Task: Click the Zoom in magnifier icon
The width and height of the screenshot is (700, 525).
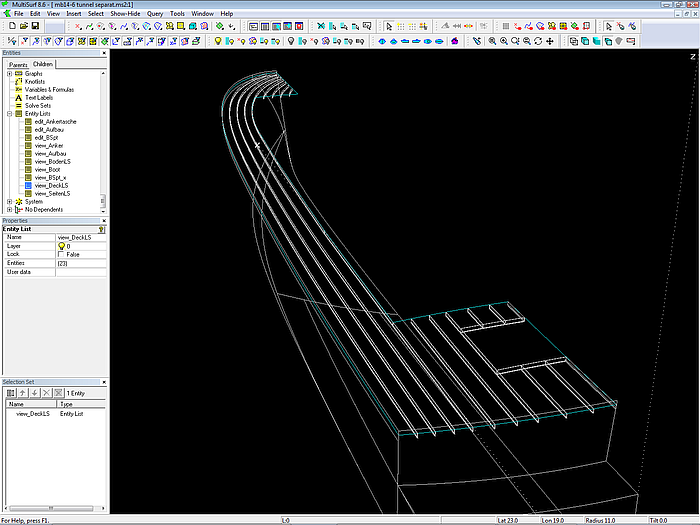Action: point(502,41)
